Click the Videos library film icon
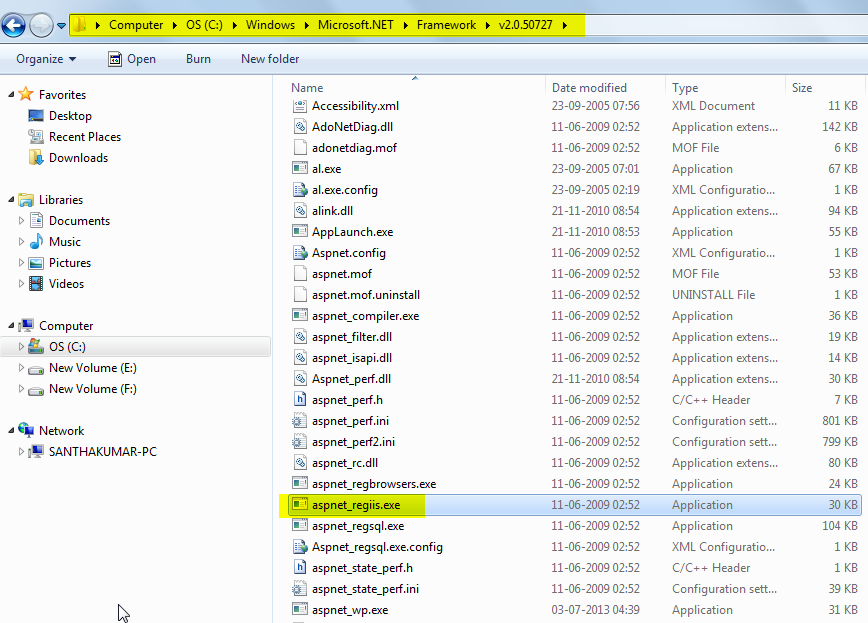 pyautogui.click(x=36, y=284)
